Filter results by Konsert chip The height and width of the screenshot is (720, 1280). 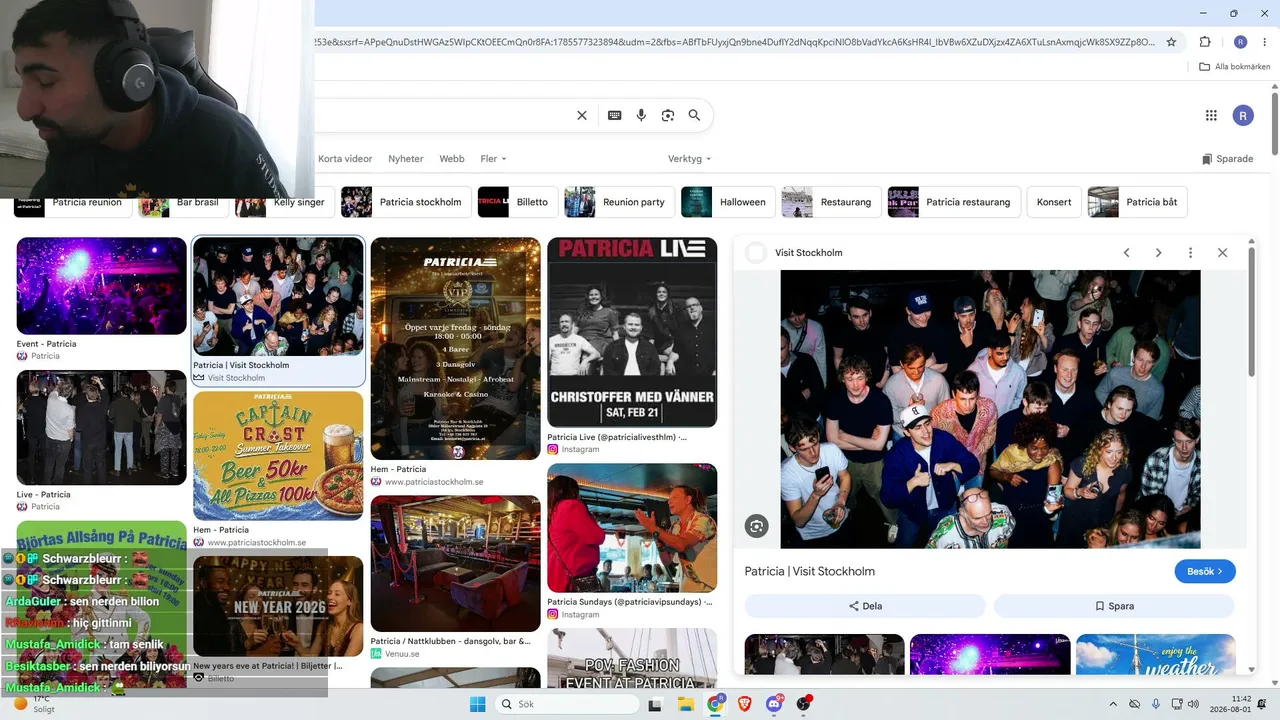[1054, 202]
